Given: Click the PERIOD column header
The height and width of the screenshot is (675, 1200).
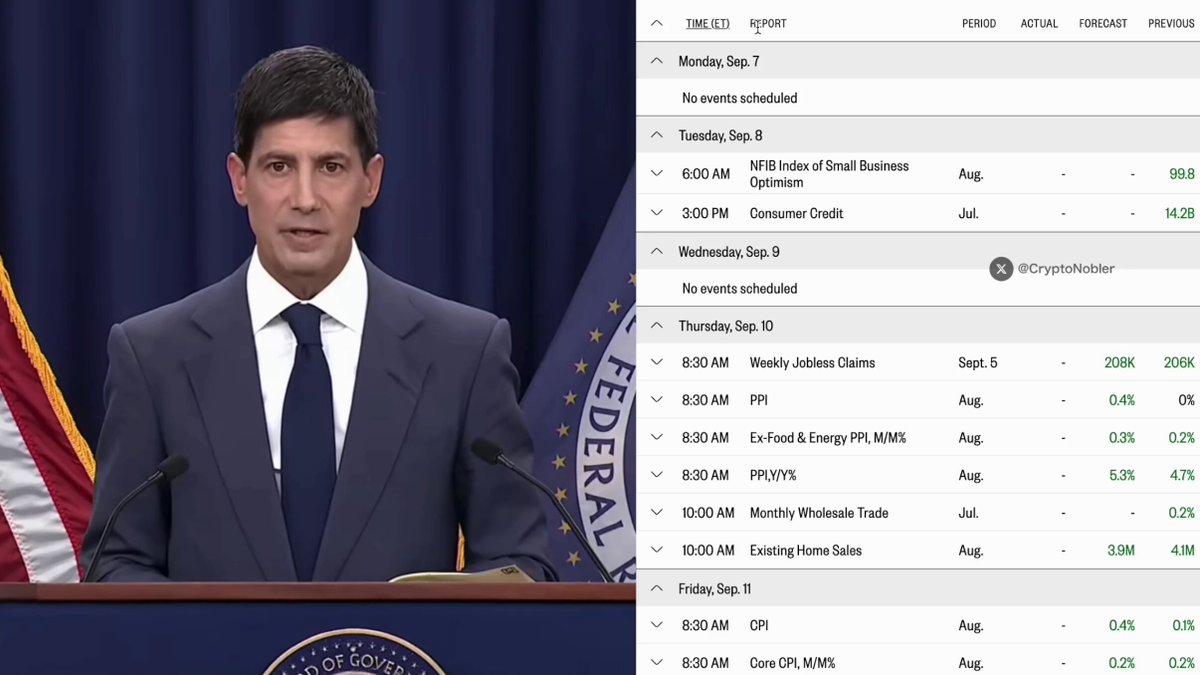Looking at the screenshot, I should (979, 23).
